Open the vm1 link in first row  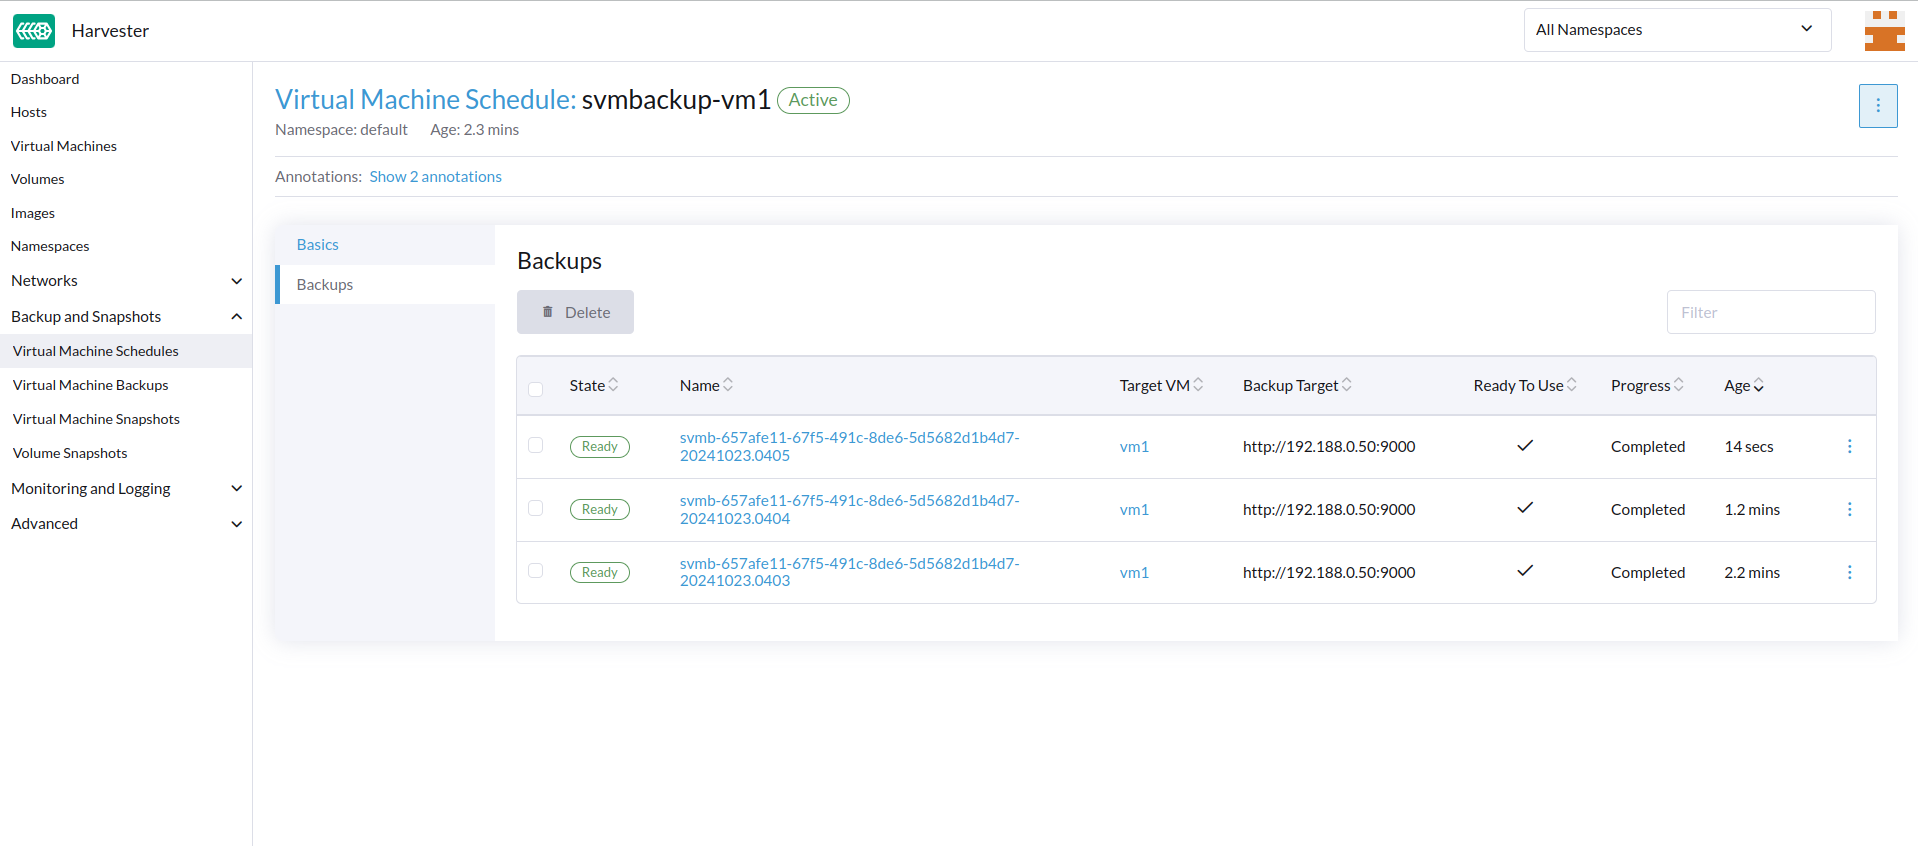[x=1134, y=447]
